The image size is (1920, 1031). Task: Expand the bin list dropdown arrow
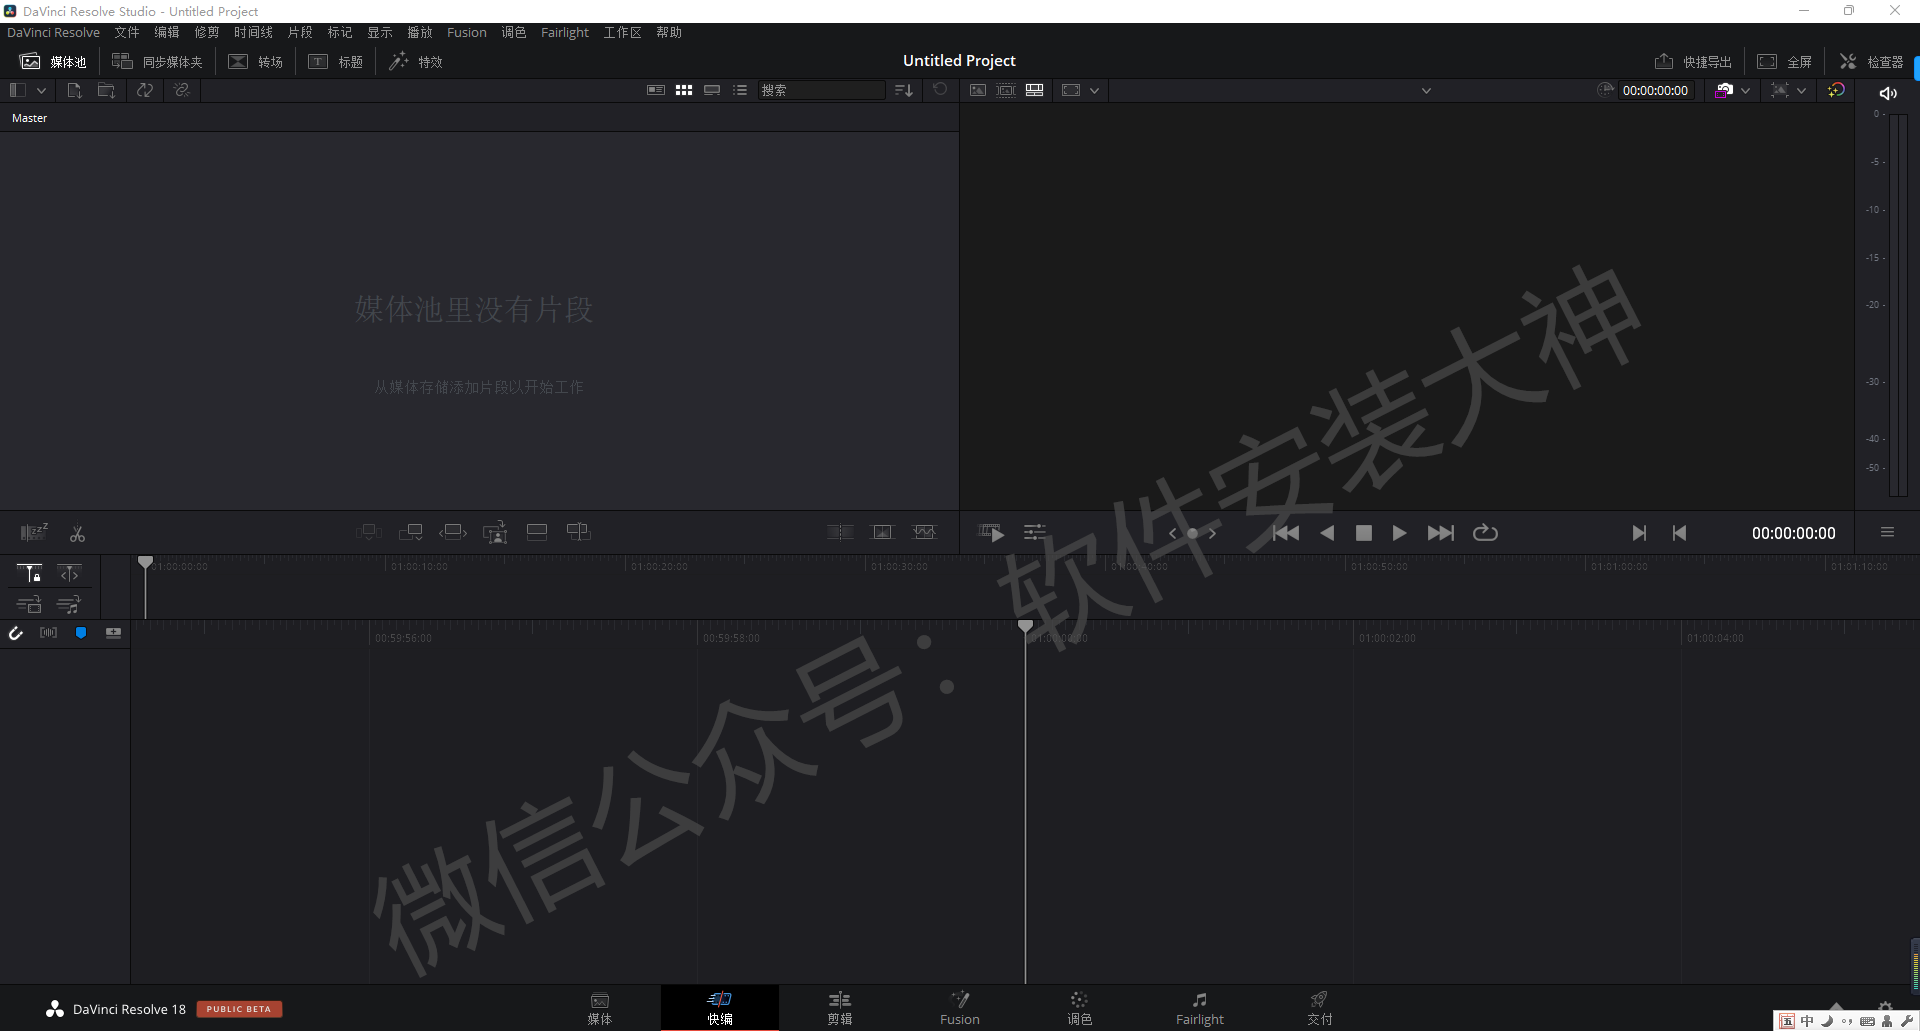coord(41,90)
